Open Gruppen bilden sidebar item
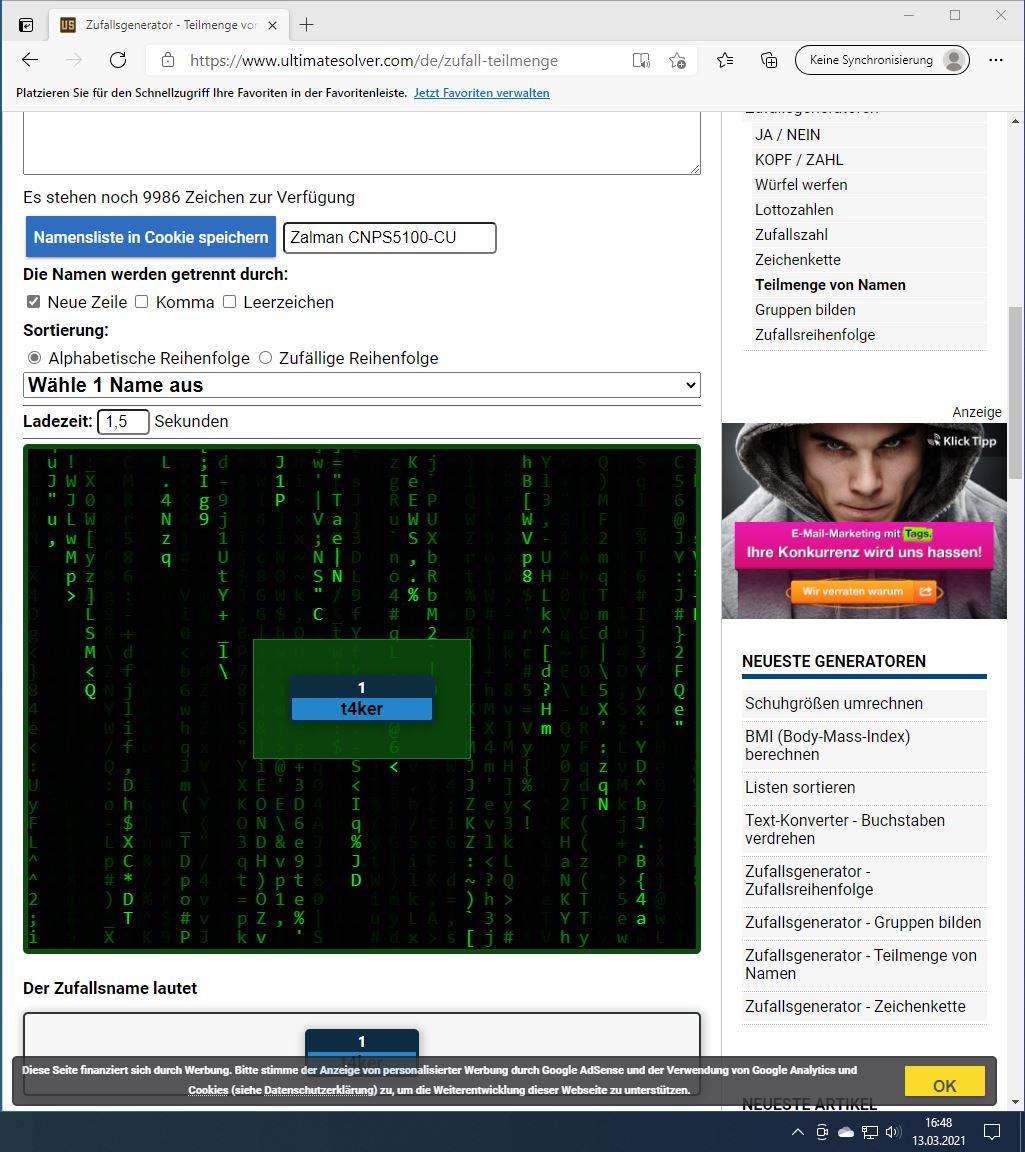Screen dimensions: 1025x1152 coord(805,310)
